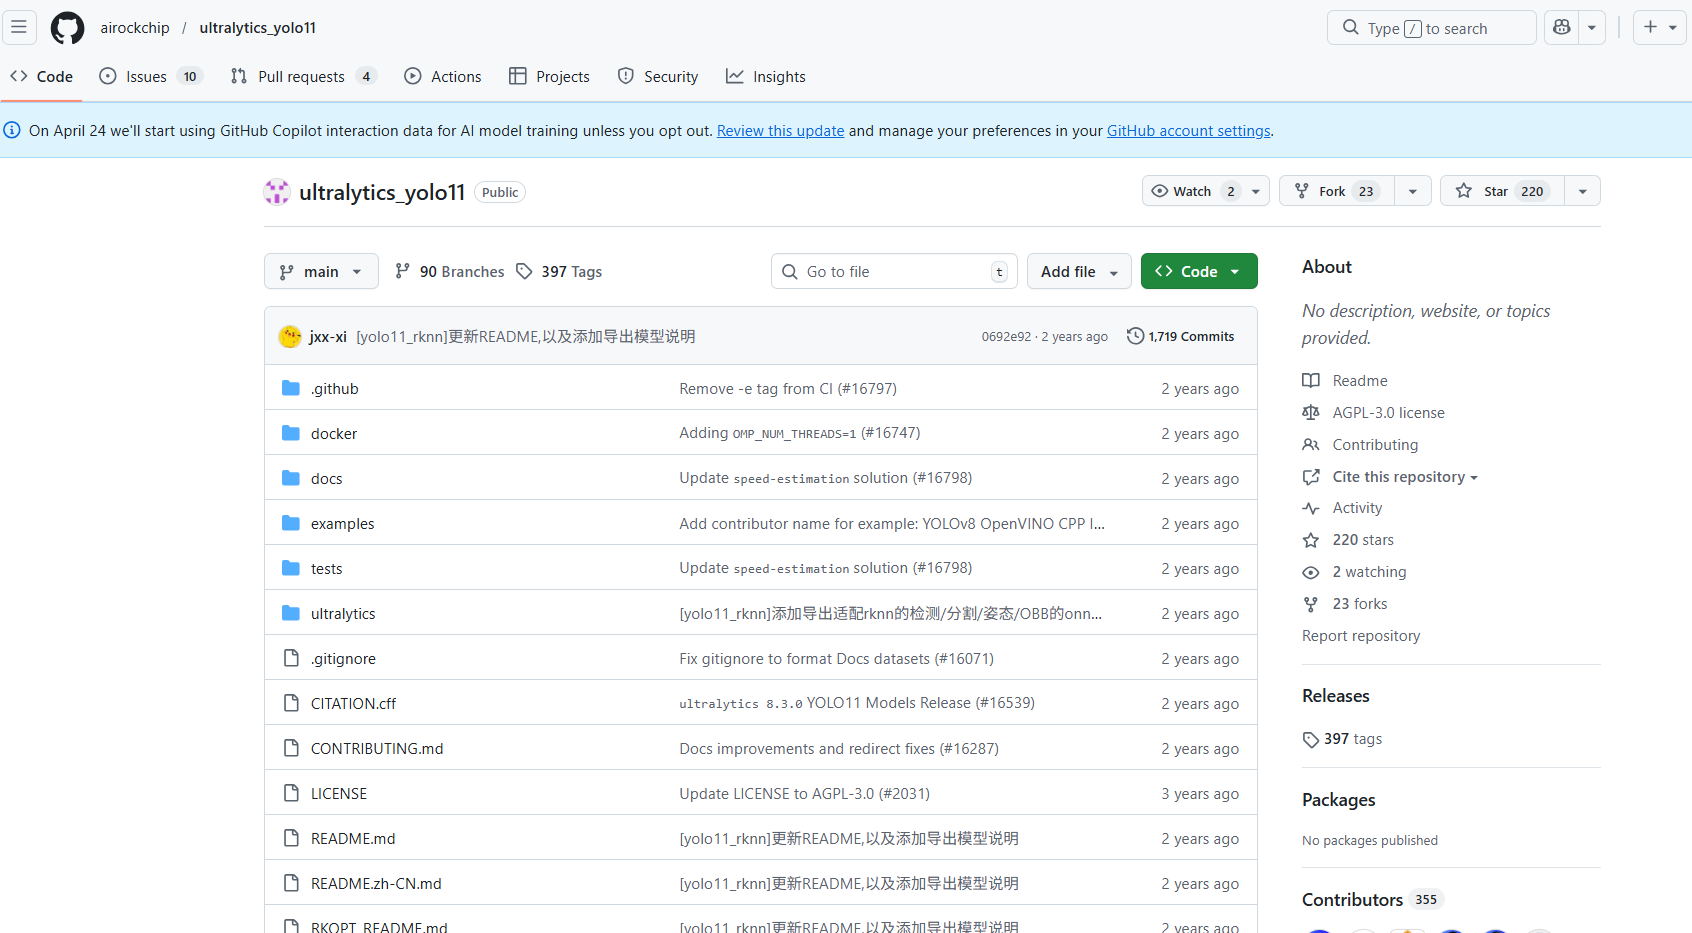Open 'GitHub account settings' link
This screenshot has height=933, width=1692.
tap(1189, 131)
